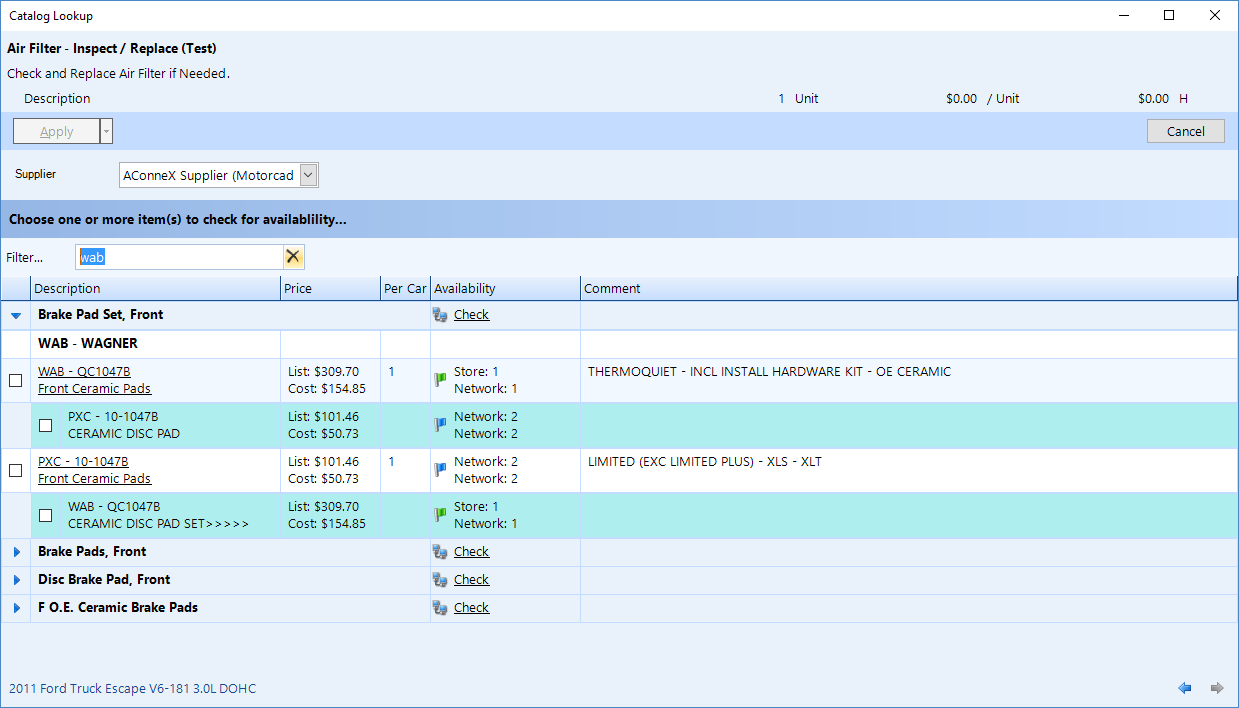Collapse the Brake Pad Set, Front group

(x=16, y=315)
